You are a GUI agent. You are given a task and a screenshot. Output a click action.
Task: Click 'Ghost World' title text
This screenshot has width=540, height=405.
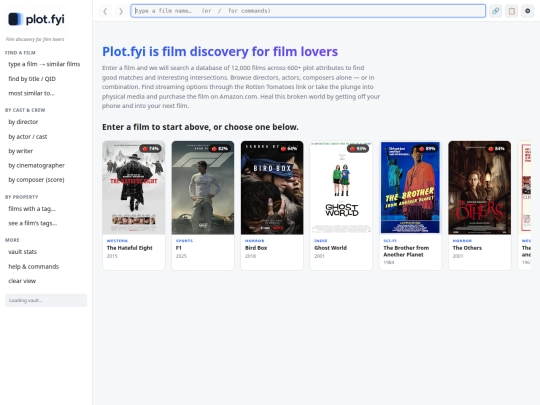point(330,248)
